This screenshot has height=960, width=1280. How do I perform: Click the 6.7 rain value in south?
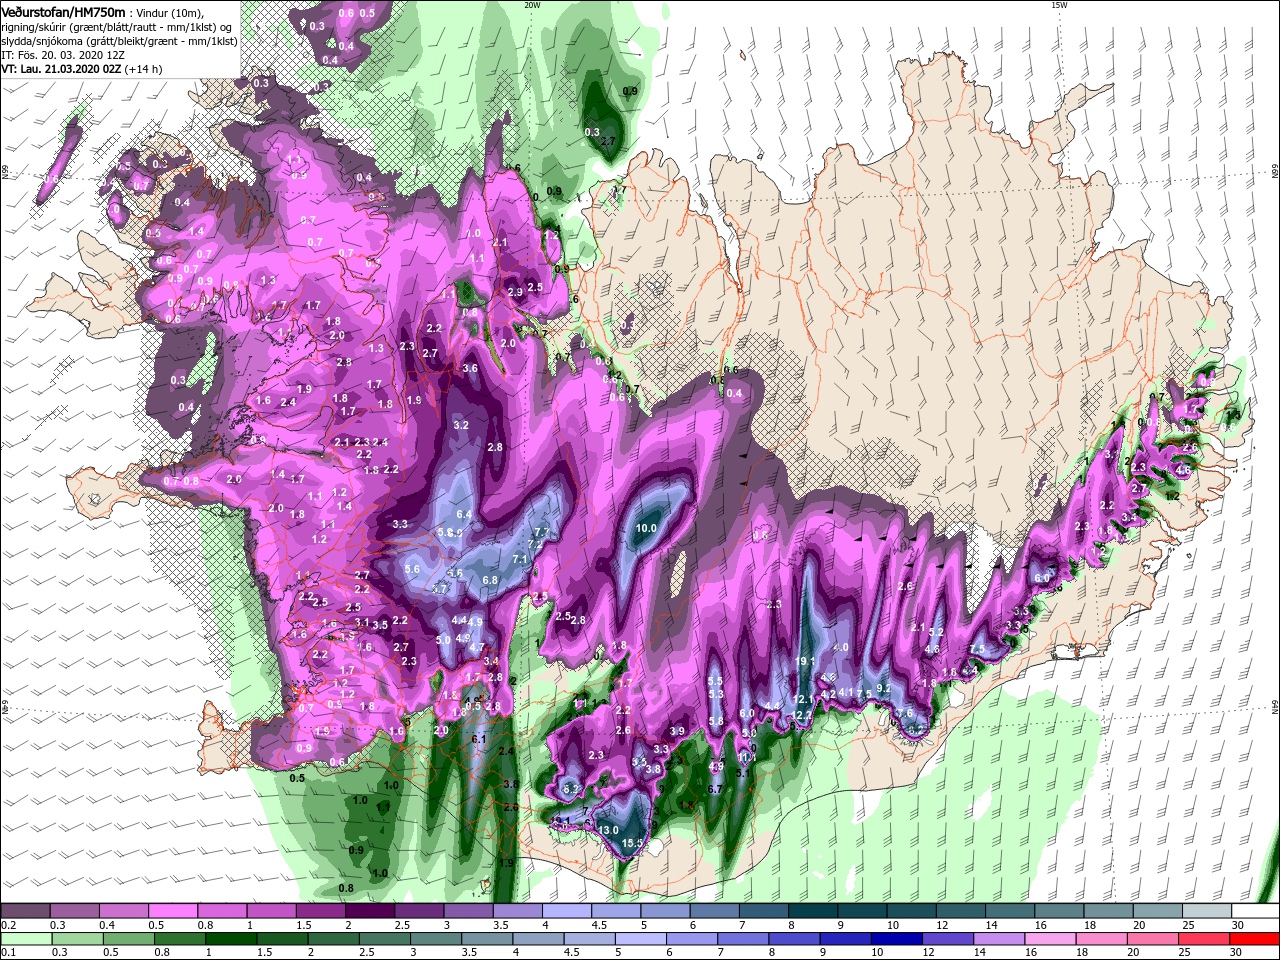(715, 789)
